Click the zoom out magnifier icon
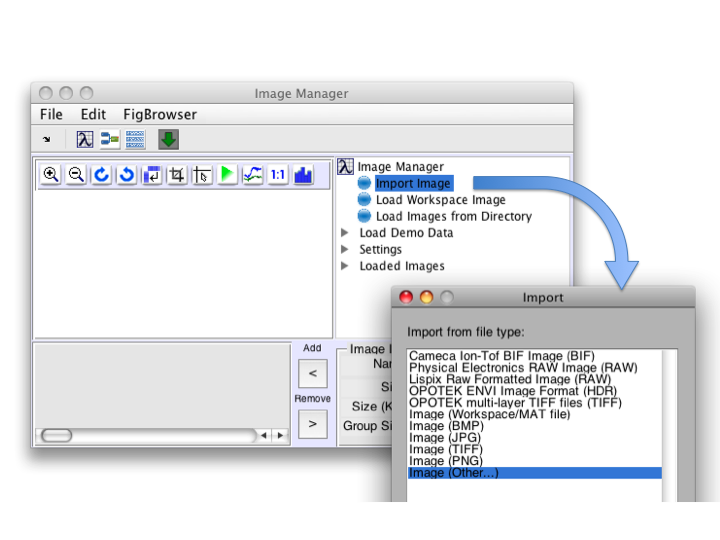 [x=76, y=175]
